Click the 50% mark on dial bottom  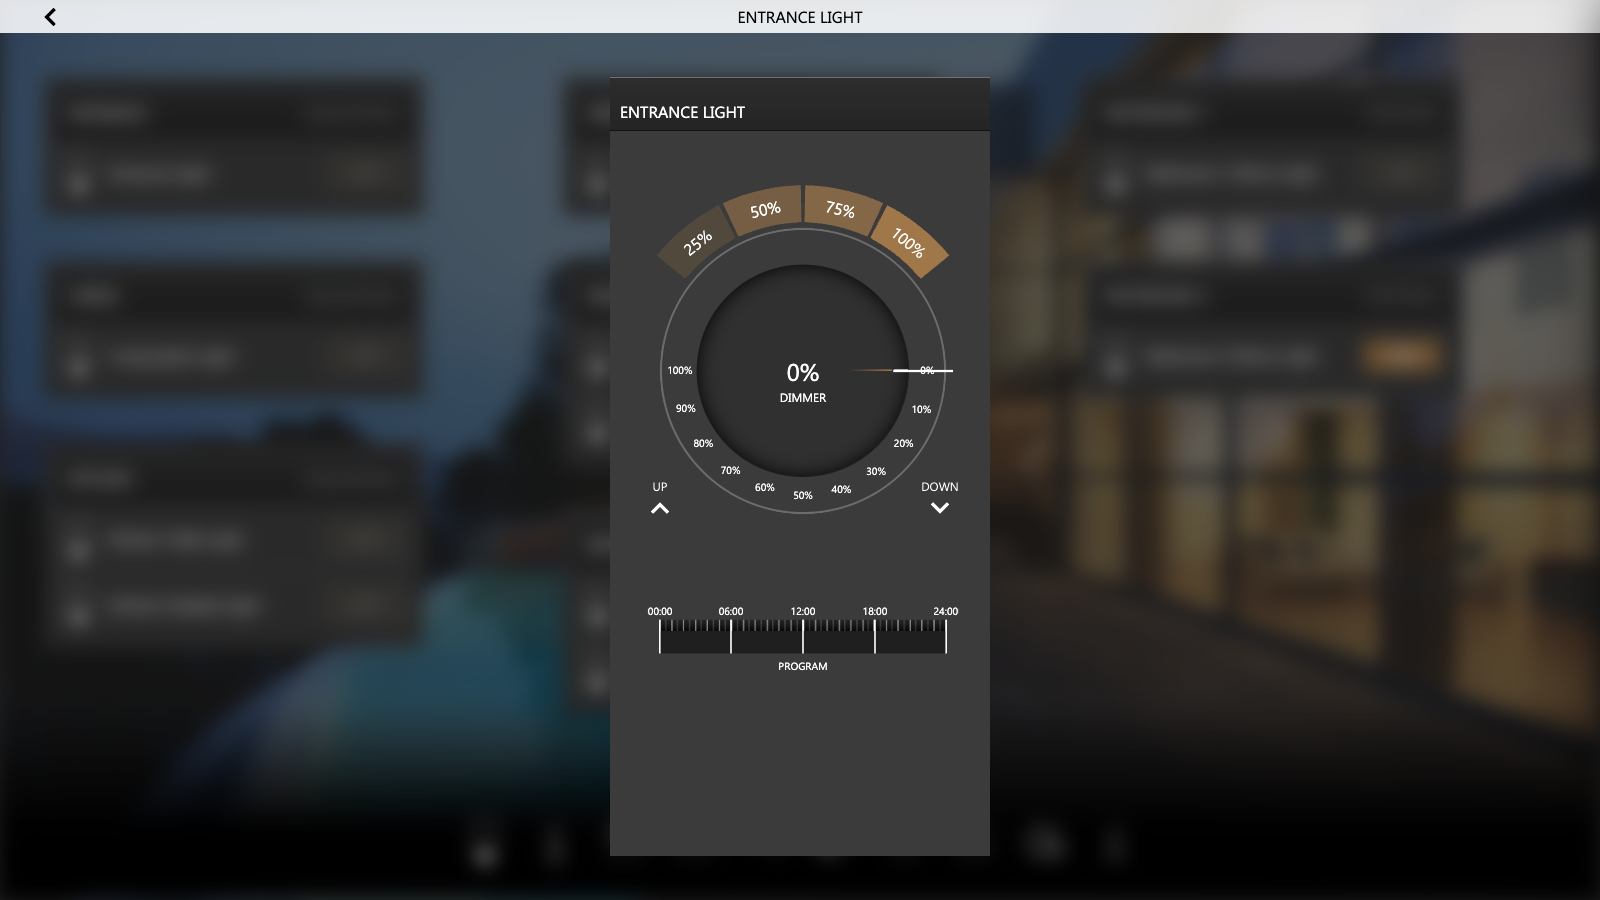click(803, 495)
